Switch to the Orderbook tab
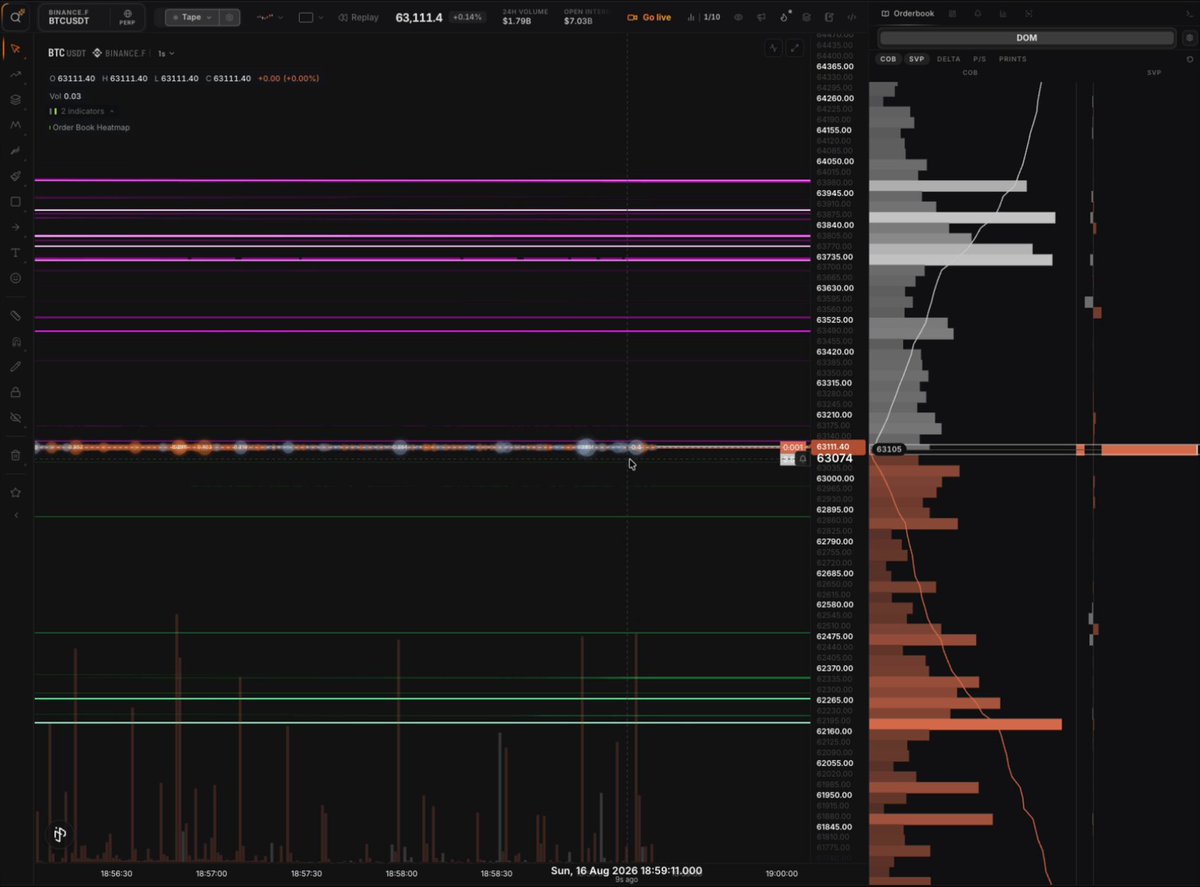The width and height of the screenshot is (1200, 887). (x=907, y=13)
